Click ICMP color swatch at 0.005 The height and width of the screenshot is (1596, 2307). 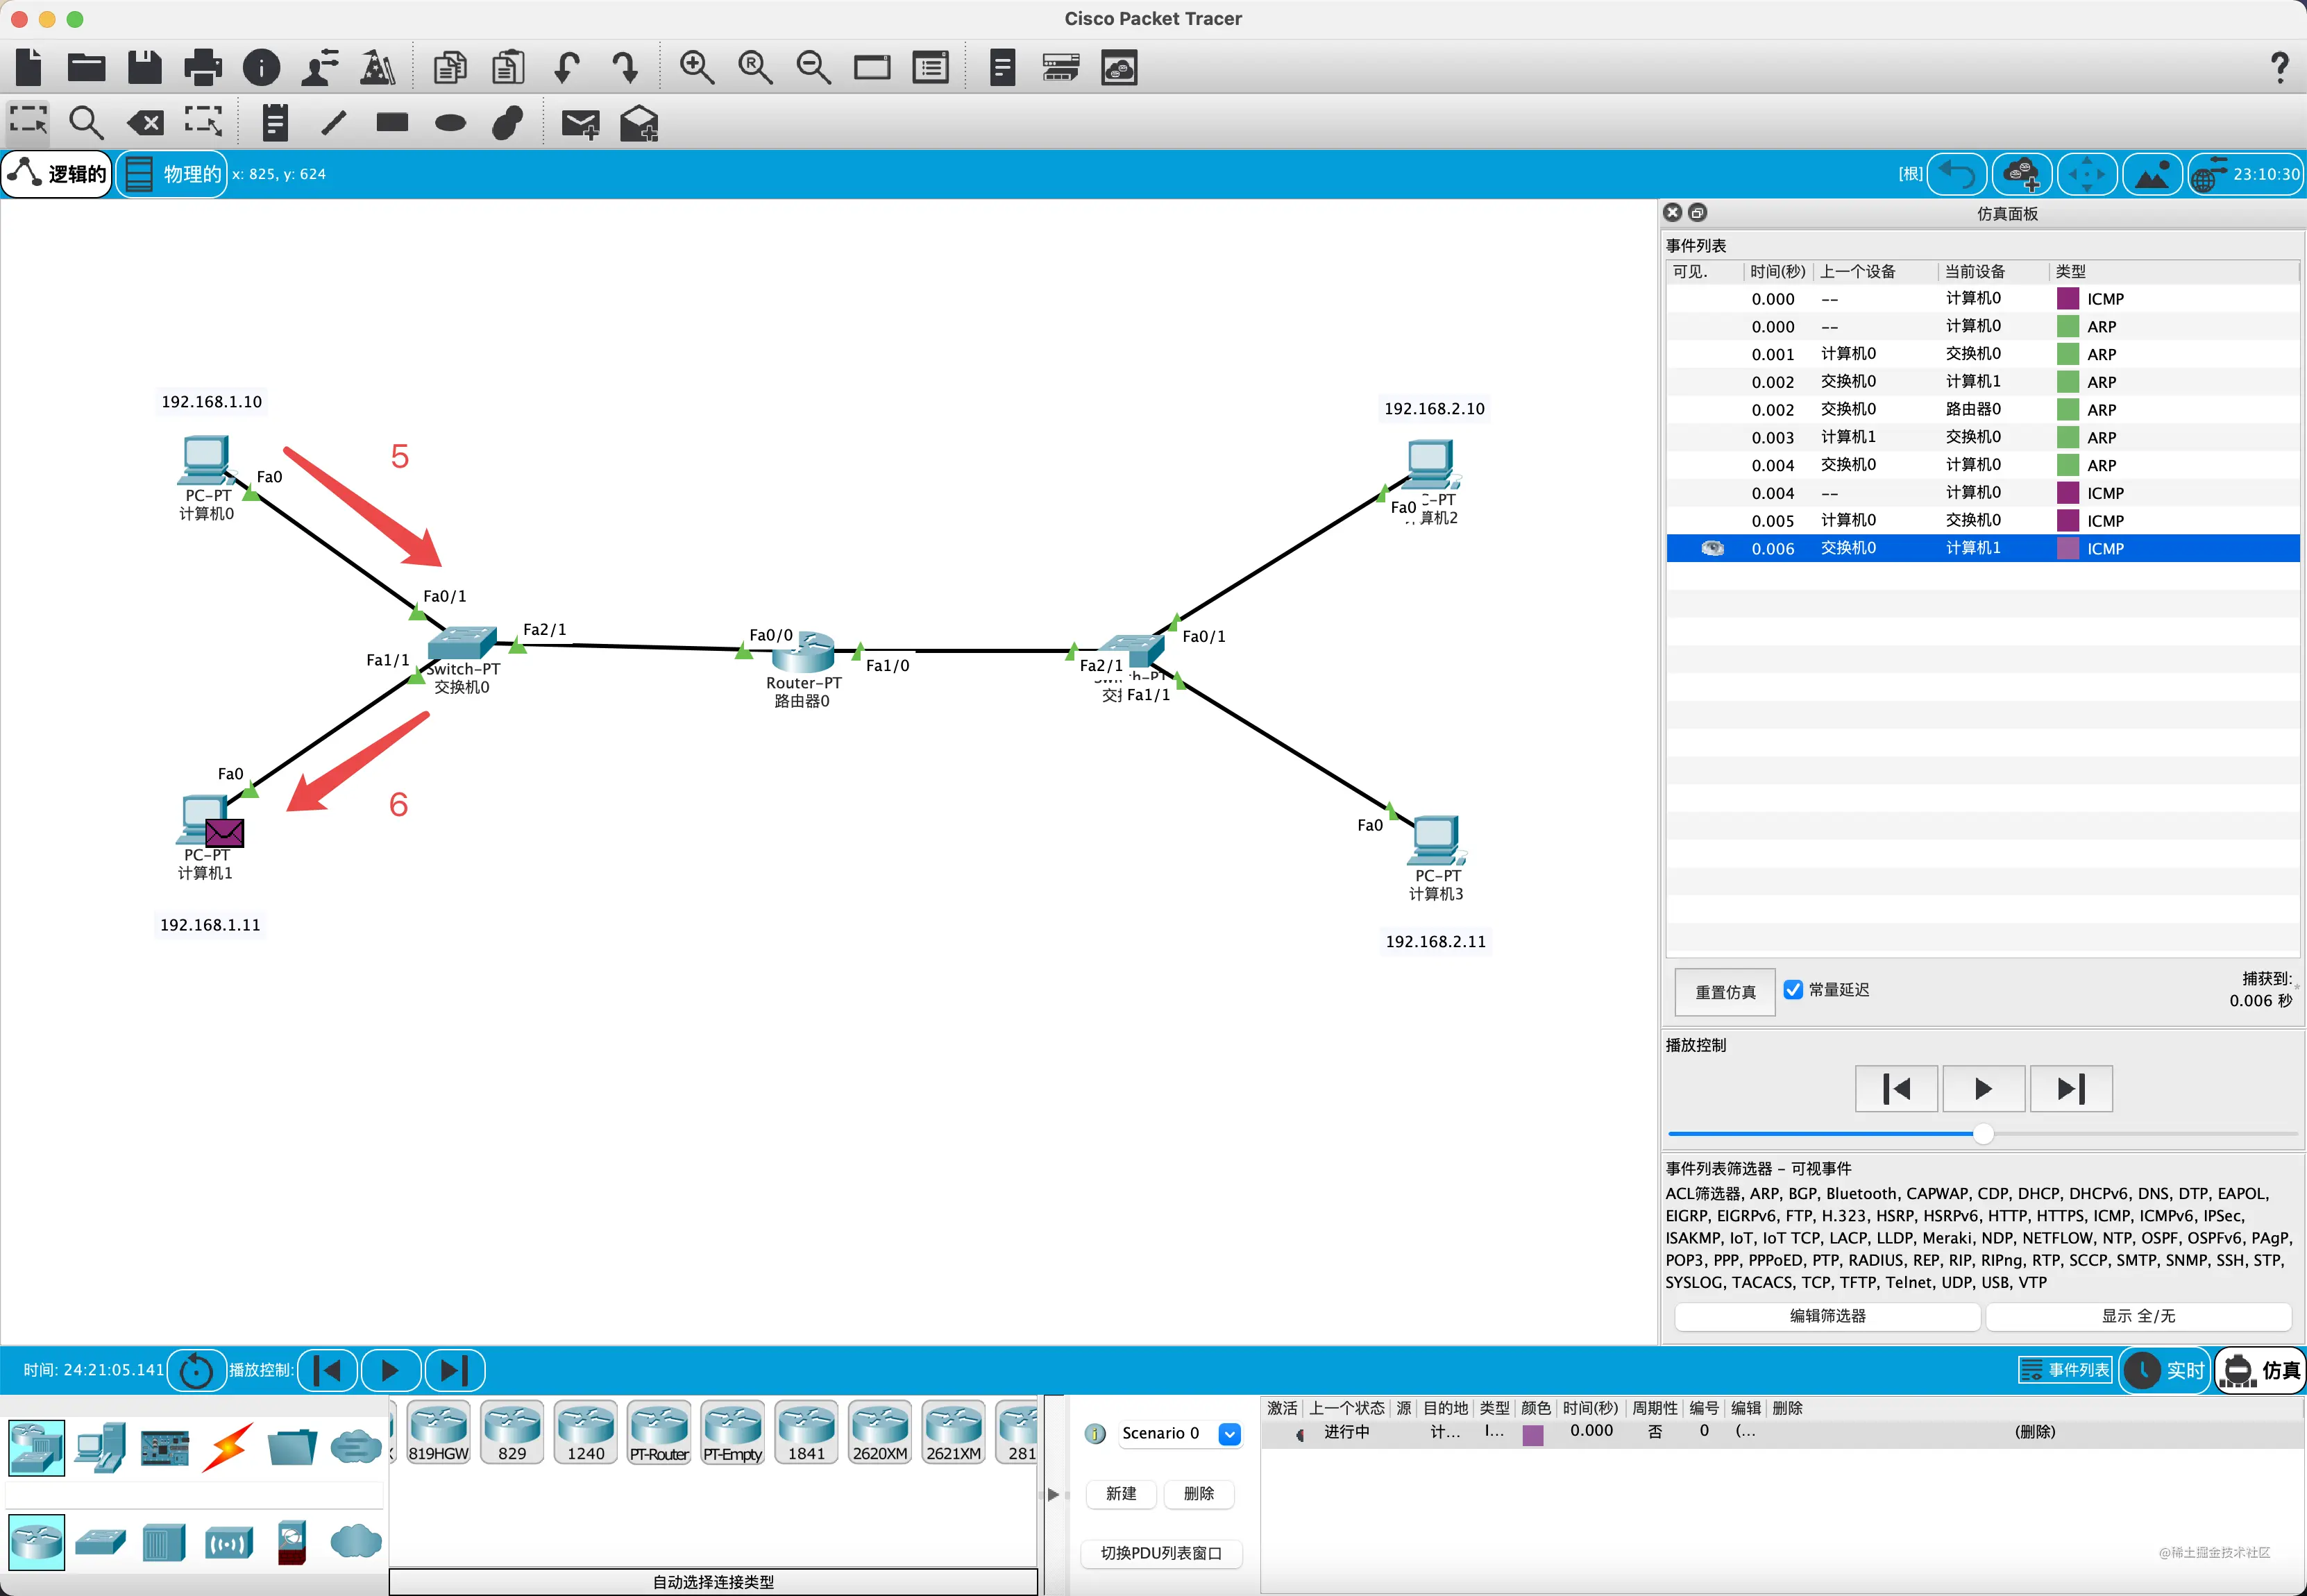[2067, 520]
